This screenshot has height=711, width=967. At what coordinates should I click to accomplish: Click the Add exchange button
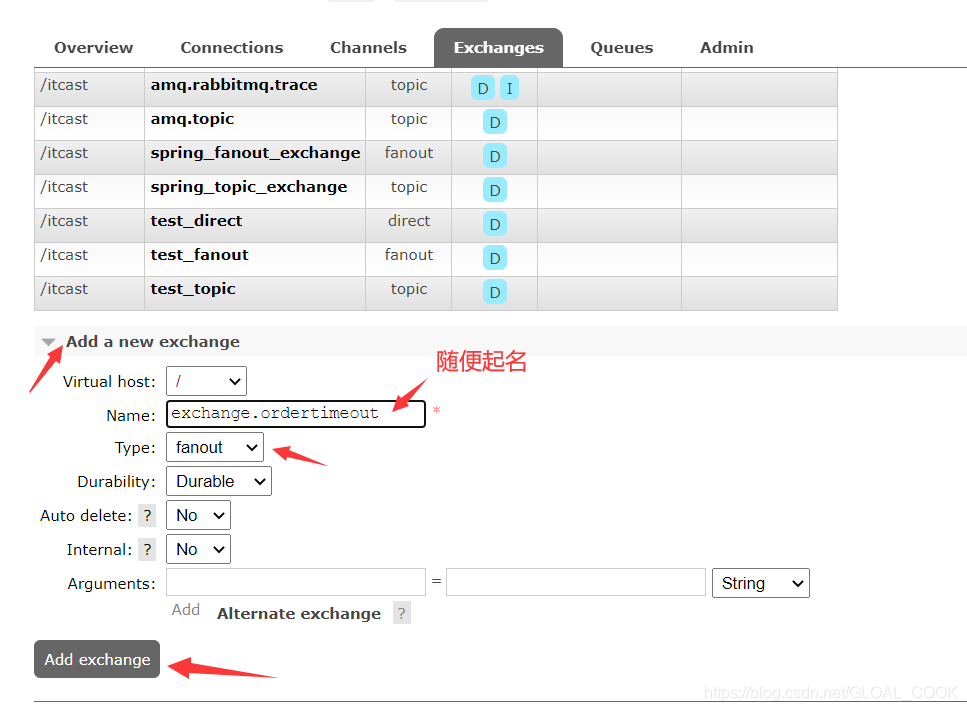[97, 659]
